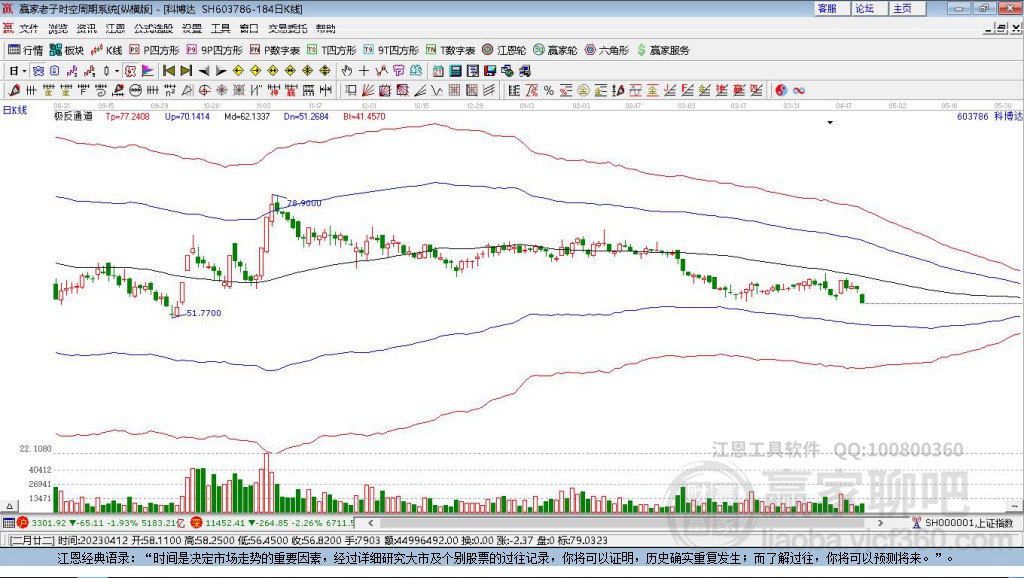Open the 文件 menu
Viewport: 1024px width, 578px height.
point(29,28)
